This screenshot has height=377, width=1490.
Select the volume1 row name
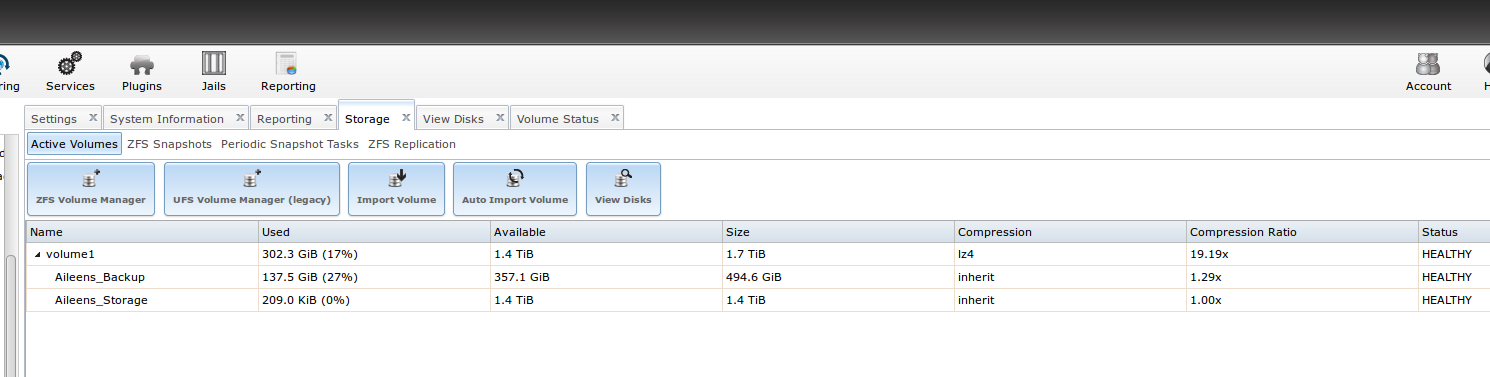(x=71, y=255)
